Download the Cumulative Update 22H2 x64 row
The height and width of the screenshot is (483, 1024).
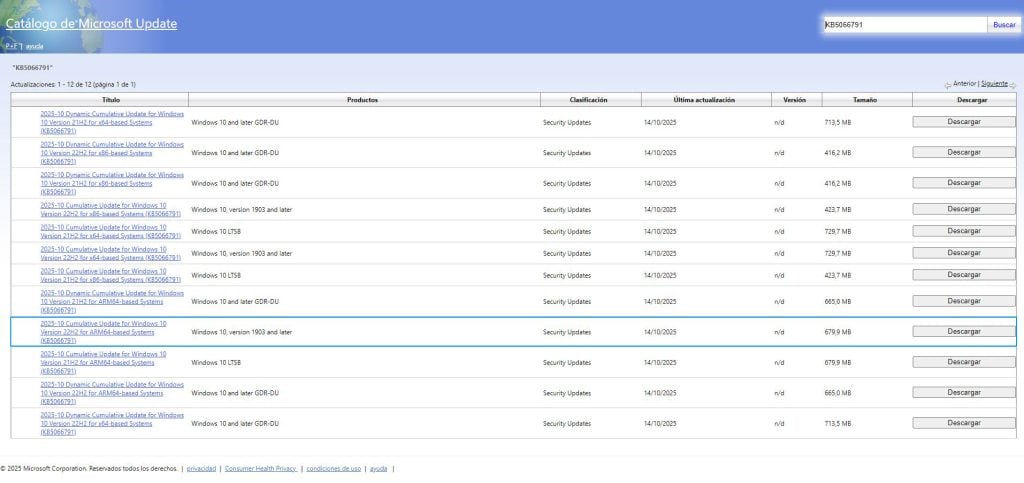coord(963,253)
